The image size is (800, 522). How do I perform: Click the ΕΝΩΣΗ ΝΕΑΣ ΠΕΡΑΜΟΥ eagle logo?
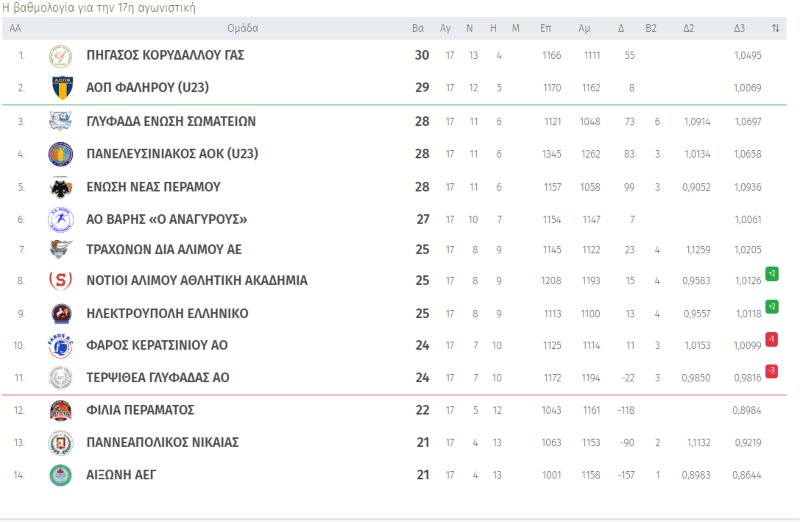[x=60, y=187]
